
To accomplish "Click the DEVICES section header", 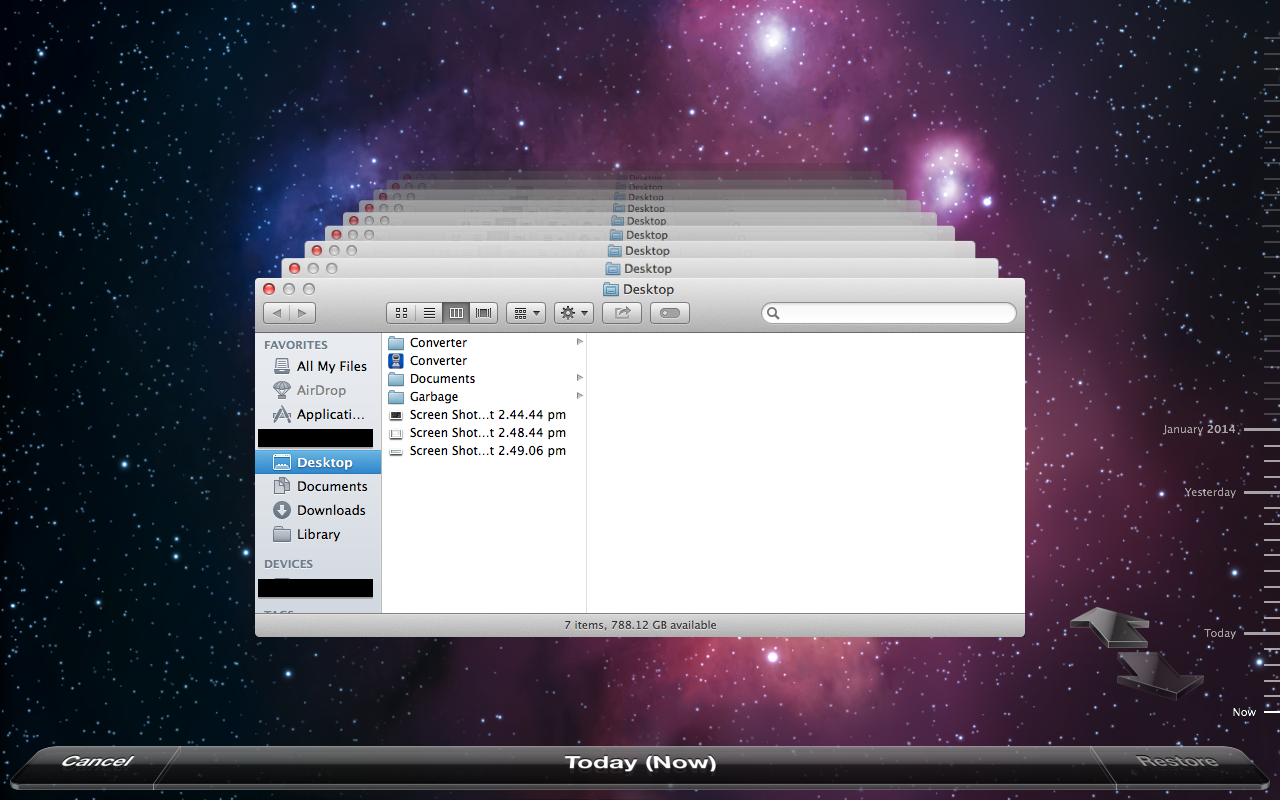I will [x=288, y=564].
